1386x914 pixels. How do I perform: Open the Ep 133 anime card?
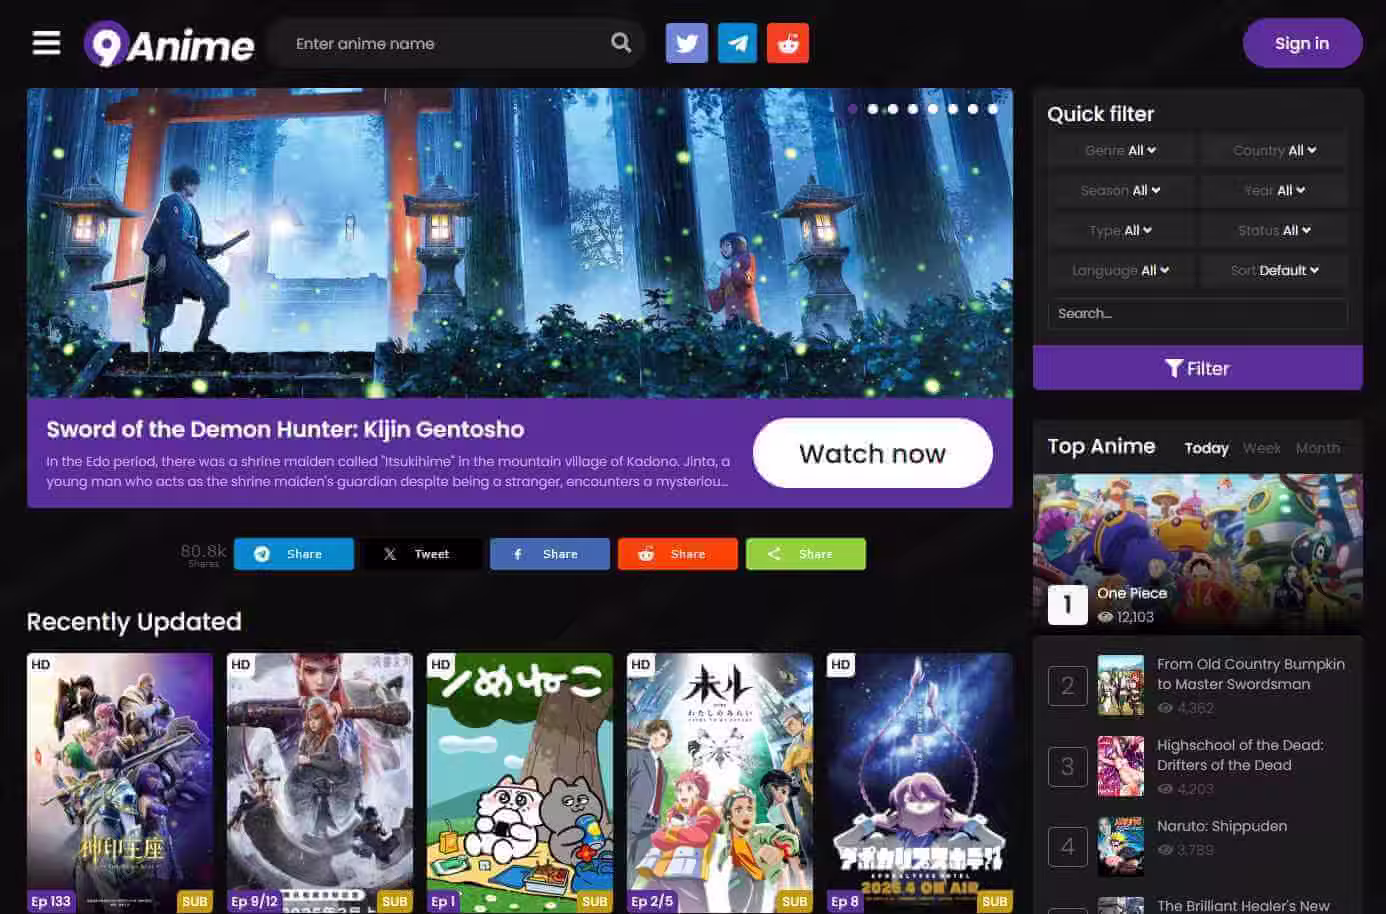(120, 783)
